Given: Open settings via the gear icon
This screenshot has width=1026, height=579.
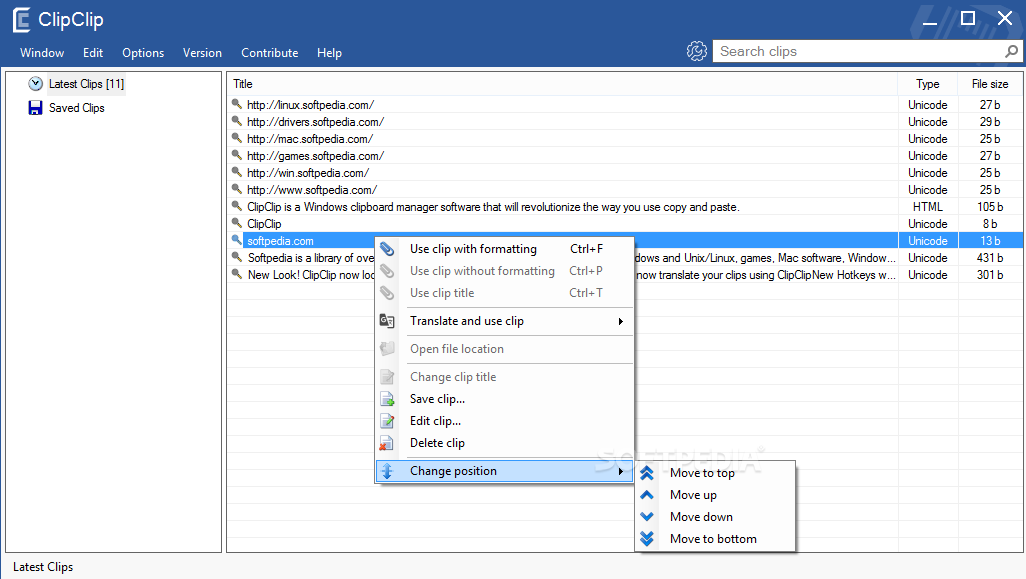Looking at the screenshot, I should coord(697,51).
